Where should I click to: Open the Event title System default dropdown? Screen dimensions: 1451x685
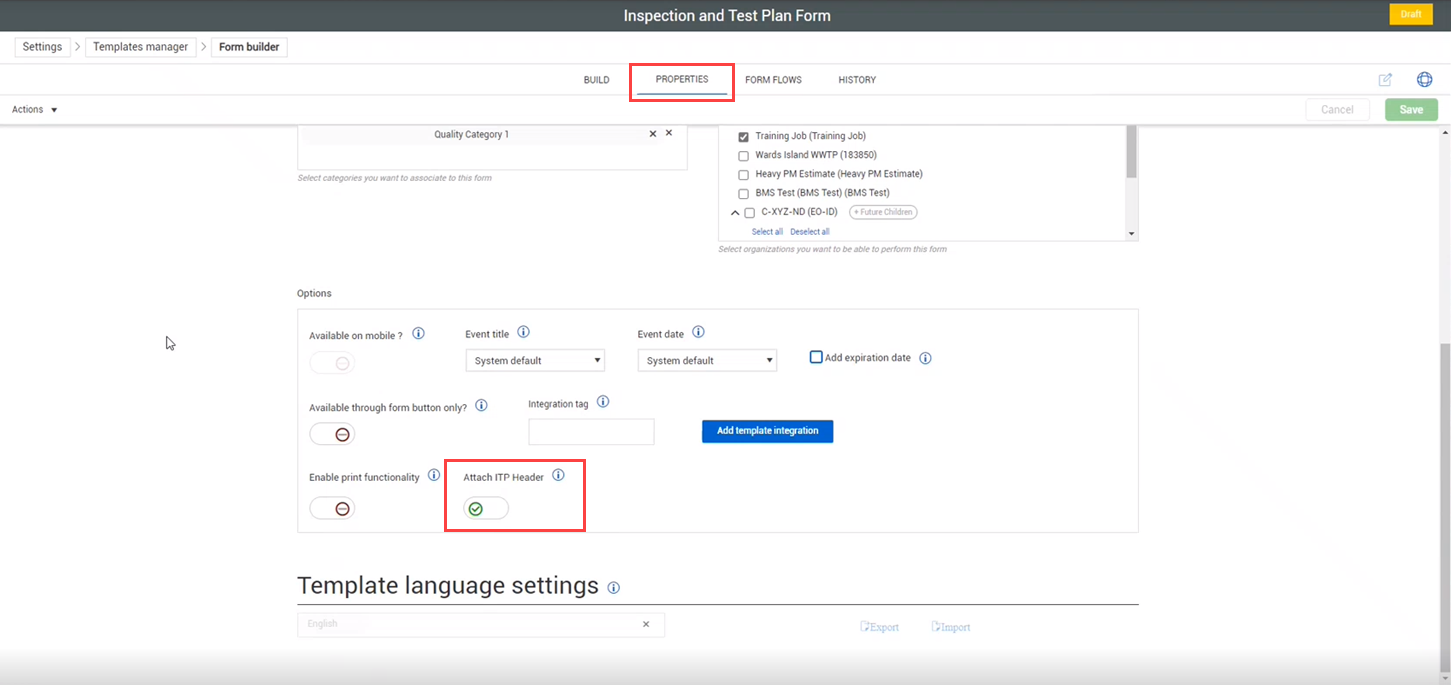pyautogui.click(x=535, y=360)
